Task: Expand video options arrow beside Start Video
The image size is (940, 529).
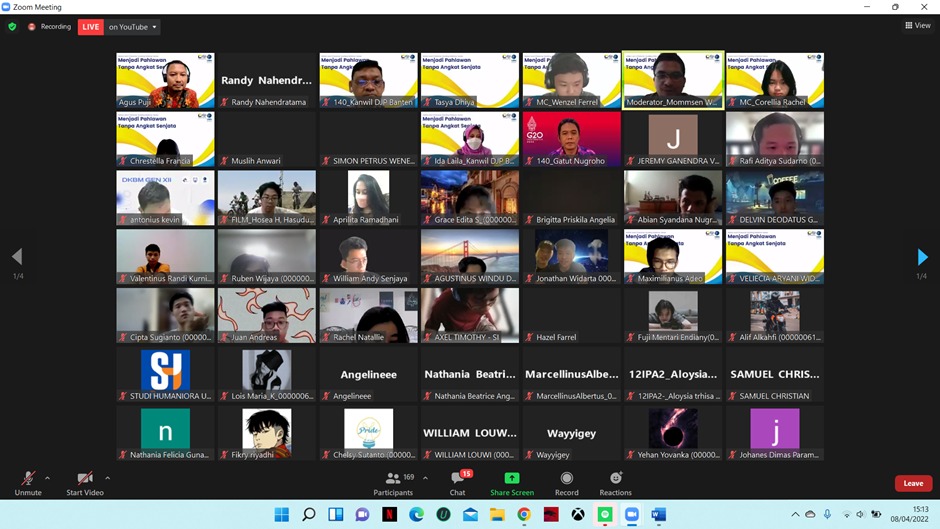Action: (107, 478)
